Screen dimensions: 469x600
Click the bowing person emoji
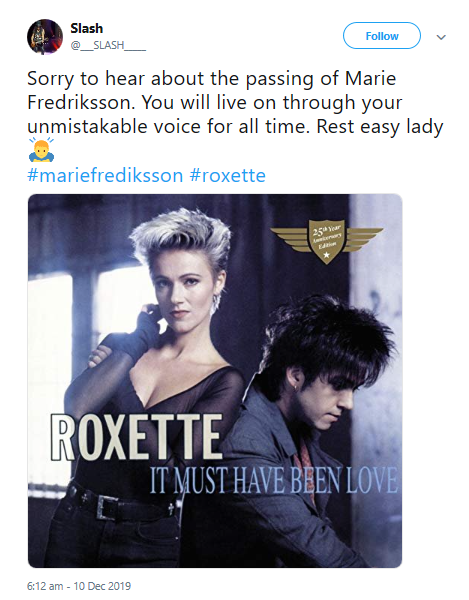click(x=41, y=150)
